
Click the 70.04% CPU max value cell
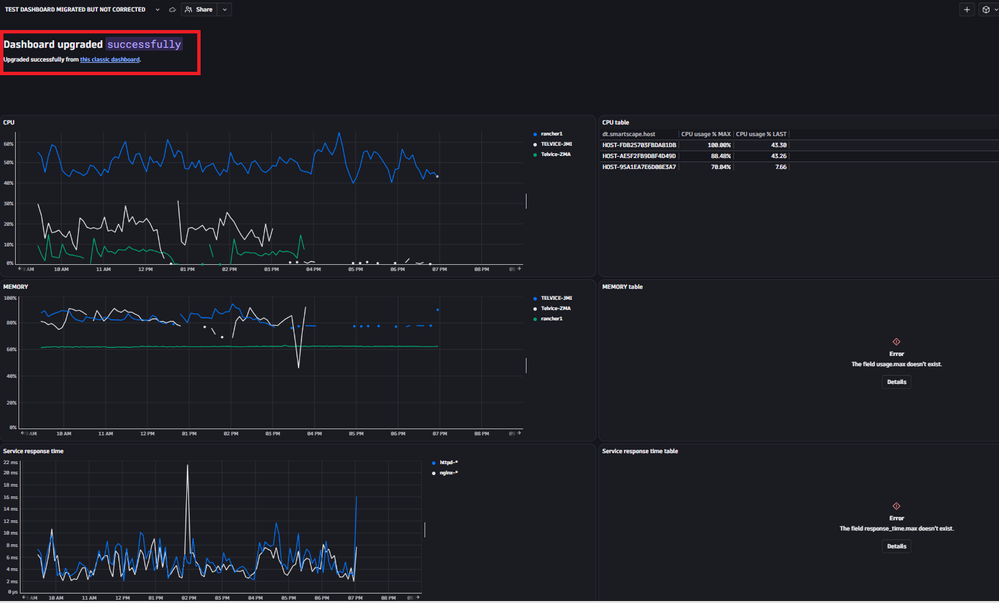coord(720,167)
